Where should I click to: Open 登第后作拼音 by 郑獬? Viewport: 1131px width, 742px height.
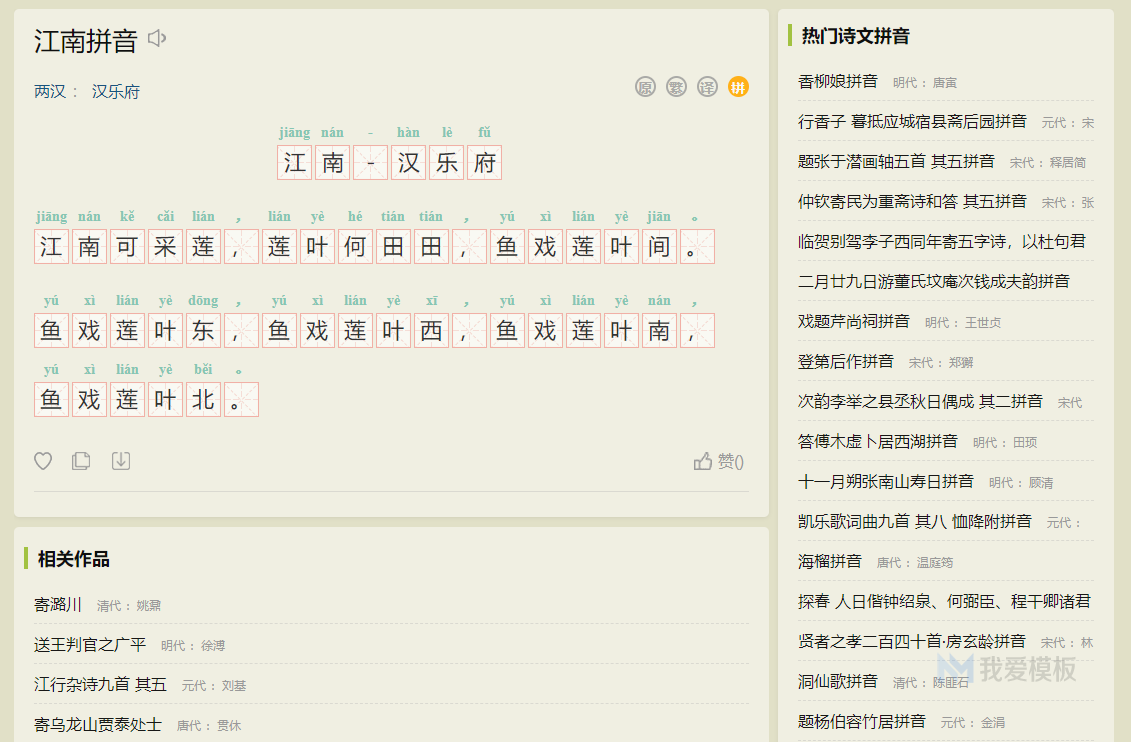[x=846, y=362]
